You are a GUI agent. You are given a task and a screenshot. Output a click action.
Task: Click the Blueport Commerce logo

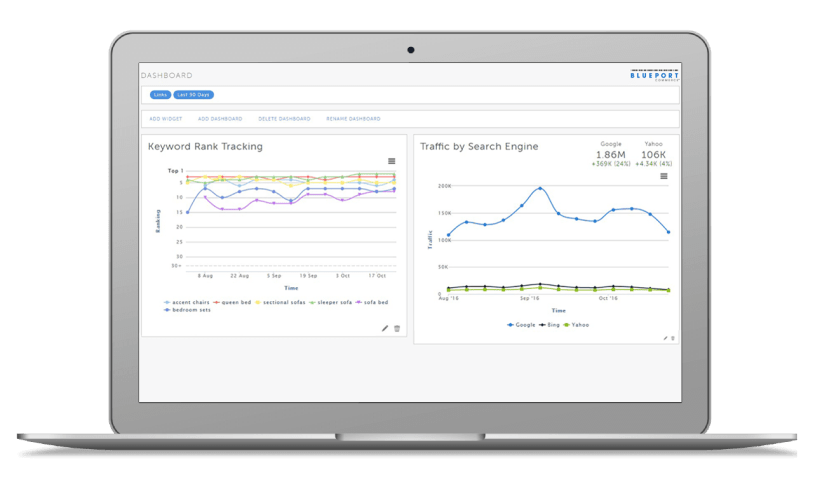pos(654,76)
